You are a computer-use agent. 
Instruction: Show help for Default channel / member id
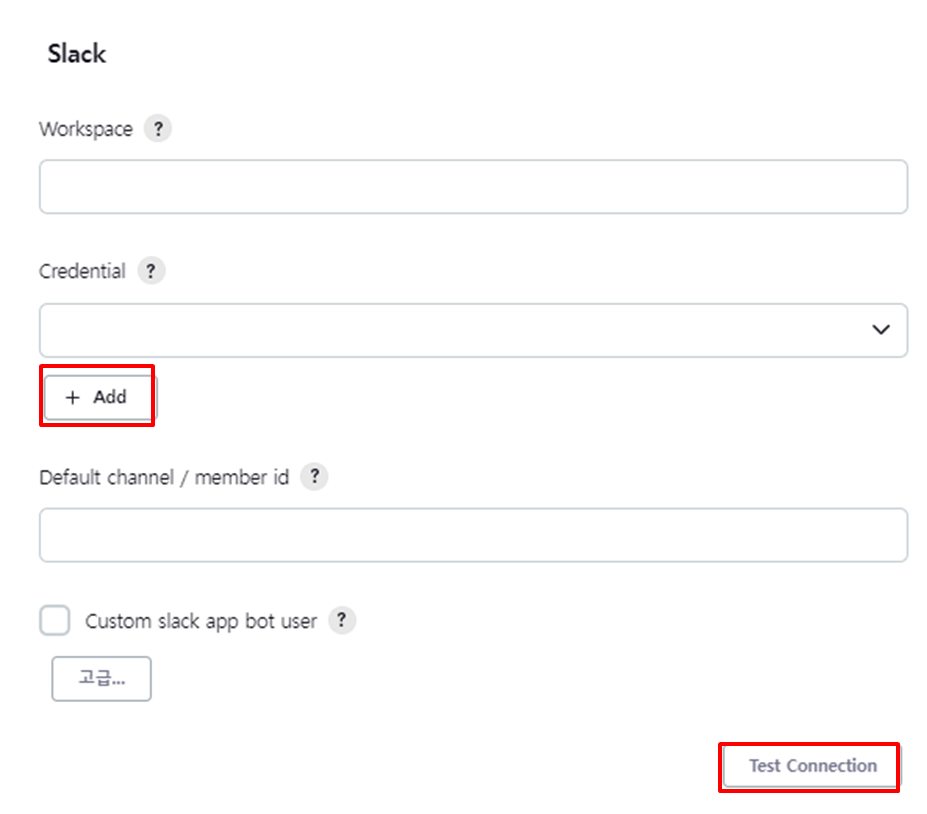tap(315, 476)
